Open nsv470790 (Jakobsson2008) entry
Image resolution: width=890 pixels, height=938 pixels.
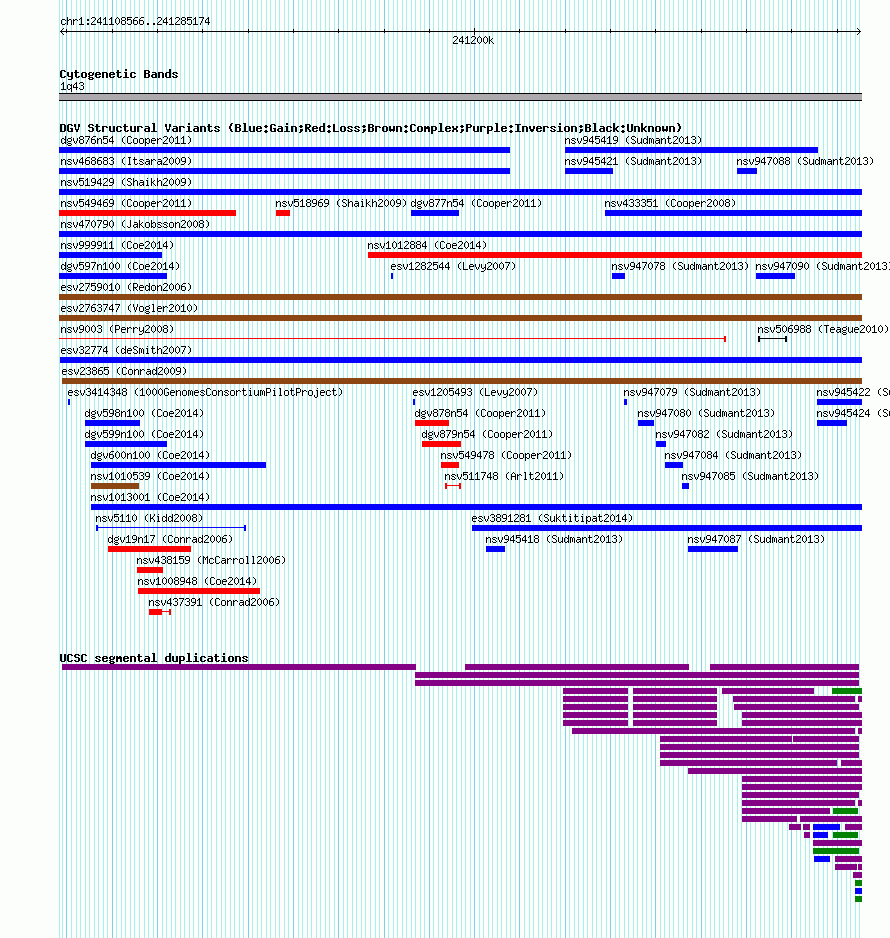(135, 224)
